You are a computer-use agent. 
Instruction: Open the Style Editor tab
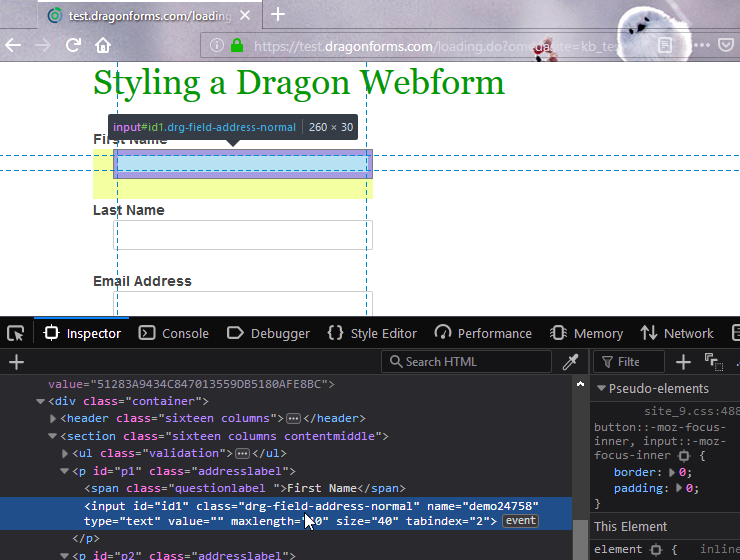371,333
